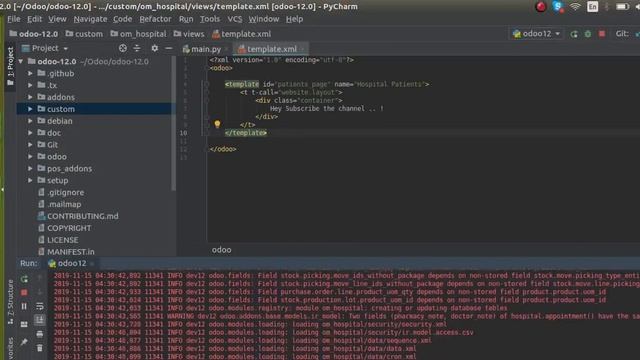Click the Collapse All icon in Project panel
The width and height of the screenshot is (640, 360).
(x=137, y=48)
